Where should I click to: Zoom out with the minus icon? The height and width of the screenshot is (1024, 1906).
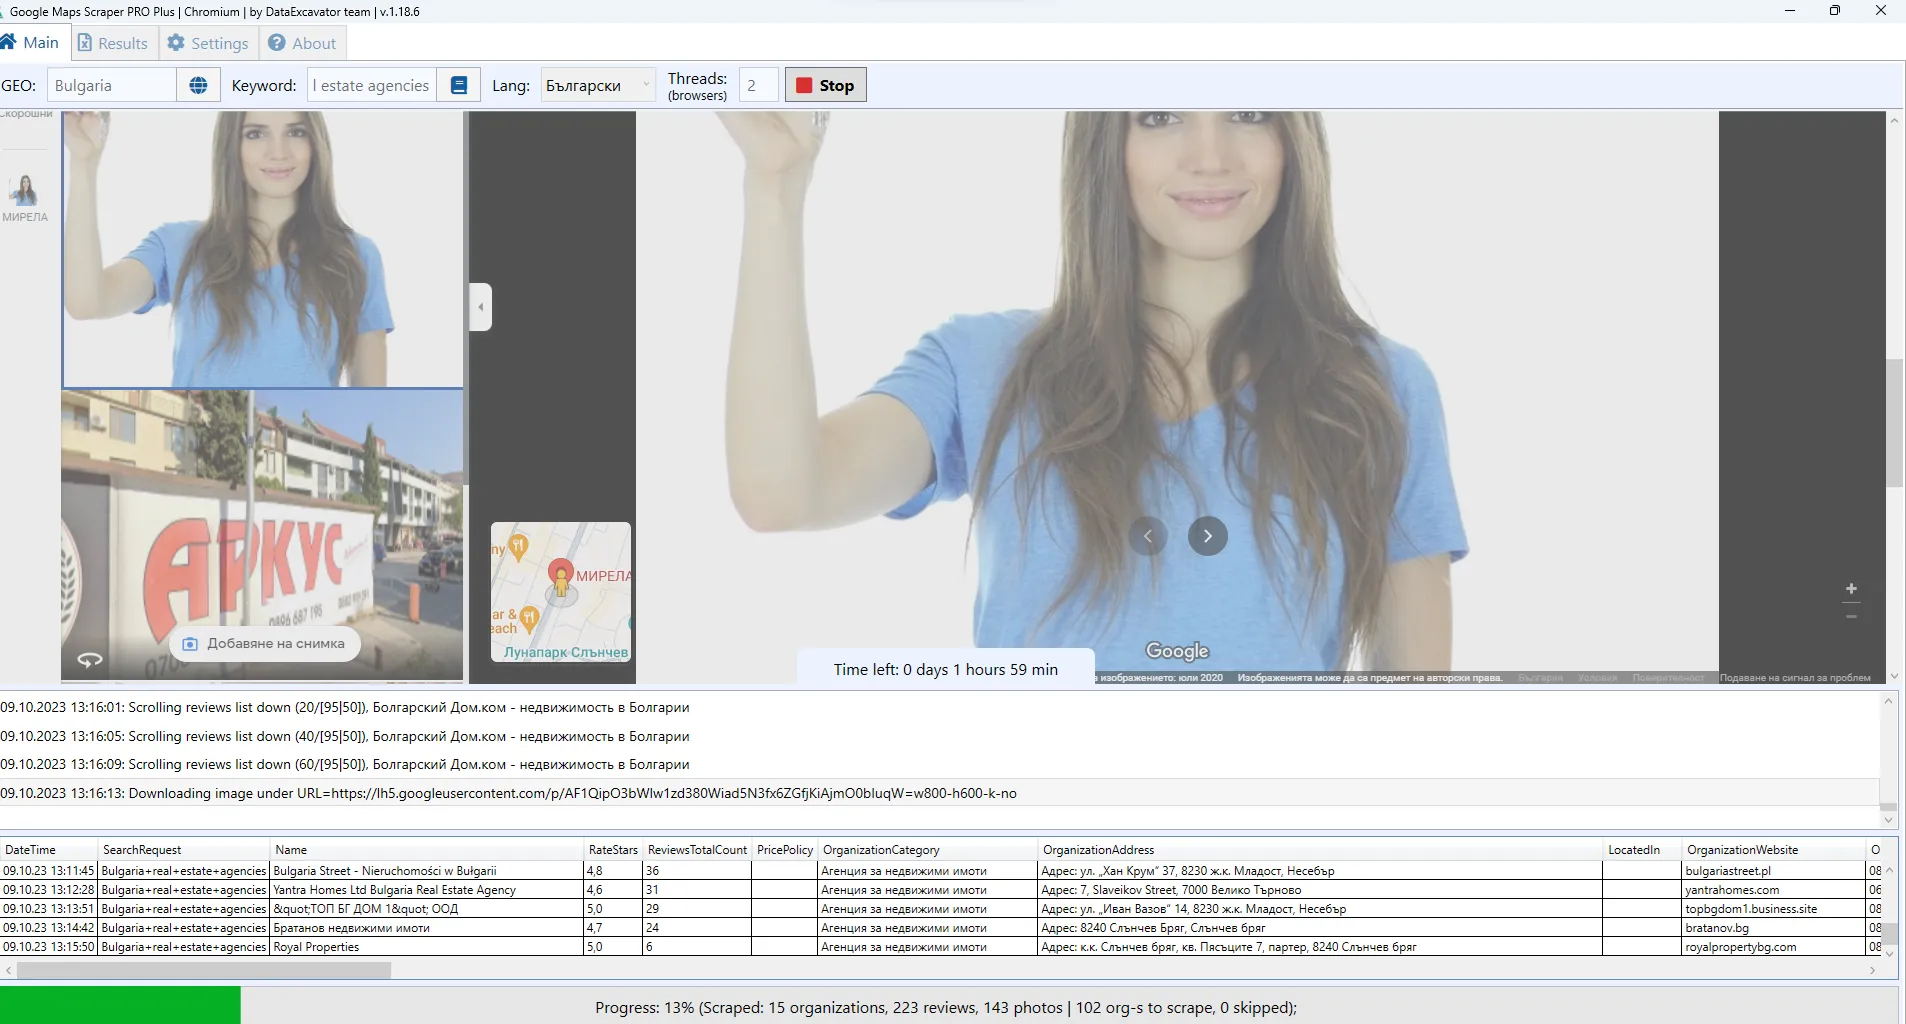point(1851,617)
